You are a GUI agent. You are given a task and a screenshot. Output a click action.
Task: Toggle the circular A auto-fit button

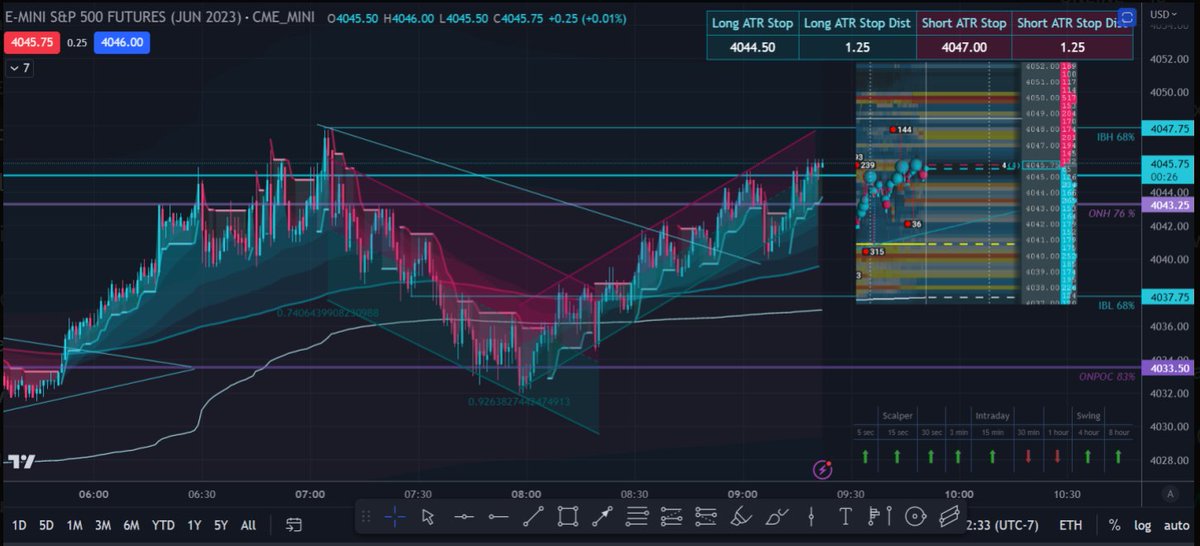[1169, 494]
